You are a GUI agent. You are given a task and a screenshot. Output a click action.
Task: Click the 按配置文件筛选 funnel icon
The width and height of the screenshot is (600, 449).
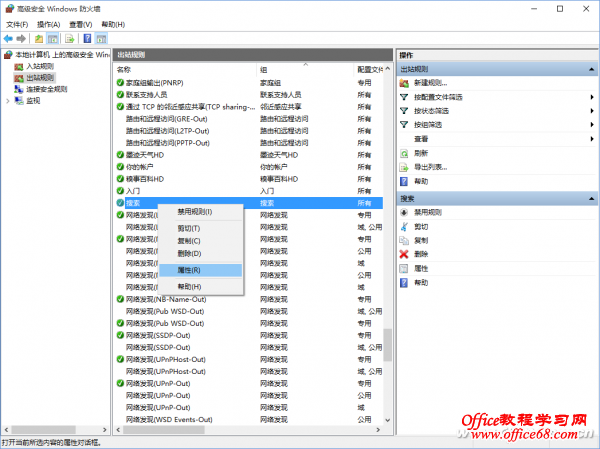(404, 97)
